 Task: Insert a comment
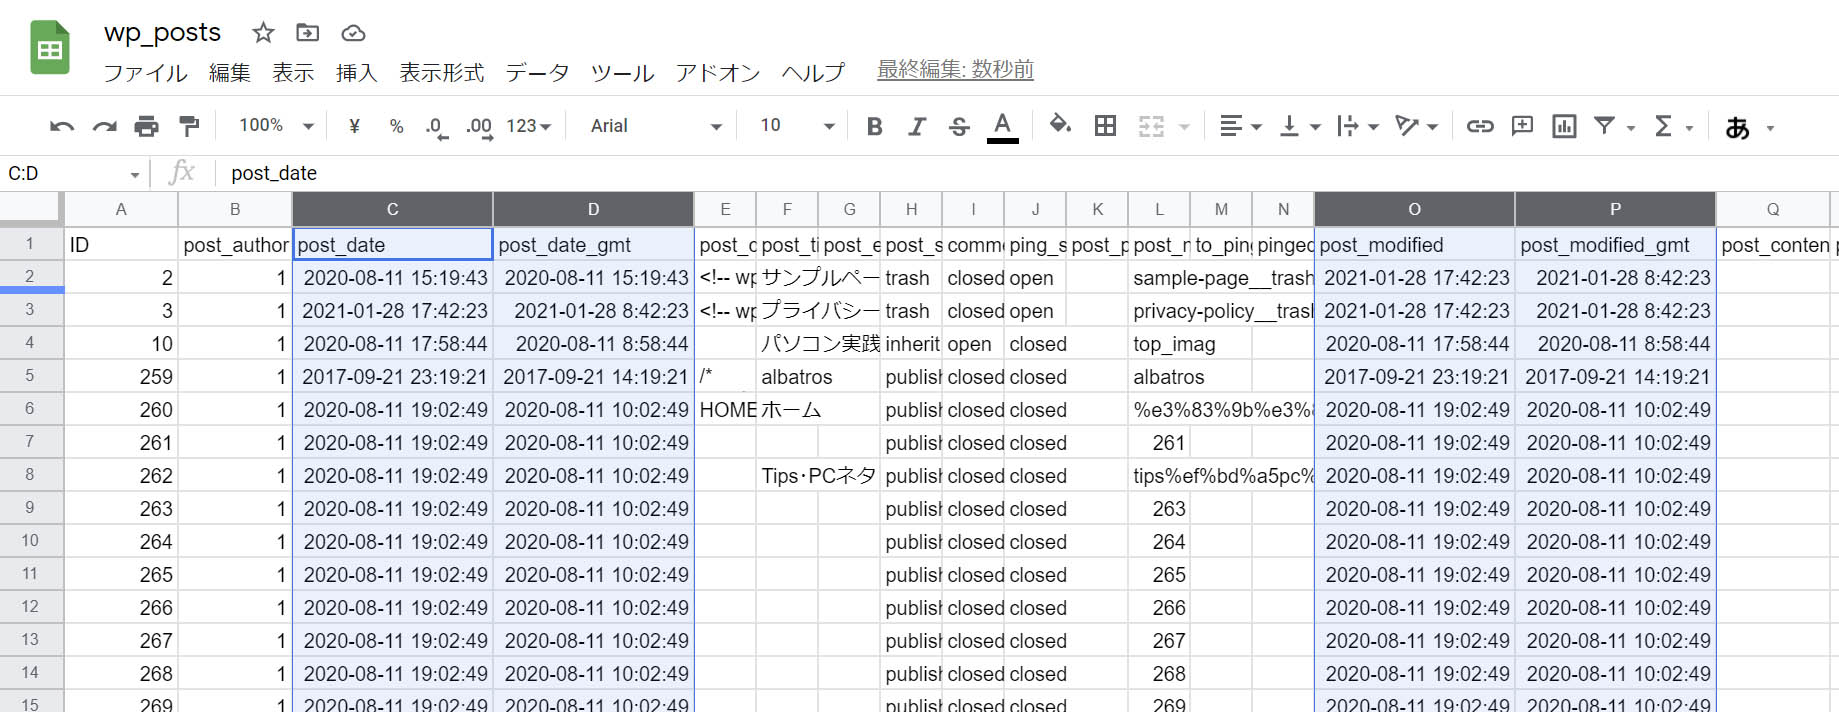[x=1522, y=126]
